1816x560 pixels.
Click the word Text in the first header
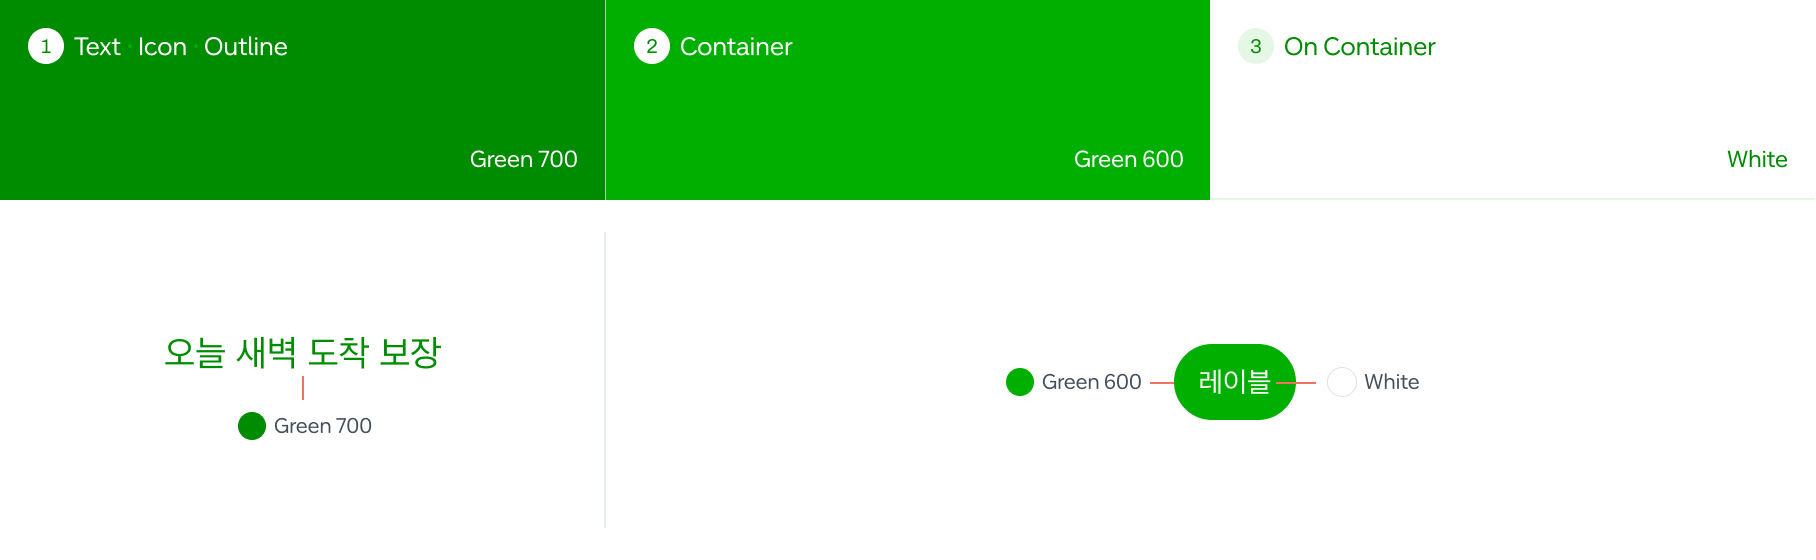click(97, 47)
